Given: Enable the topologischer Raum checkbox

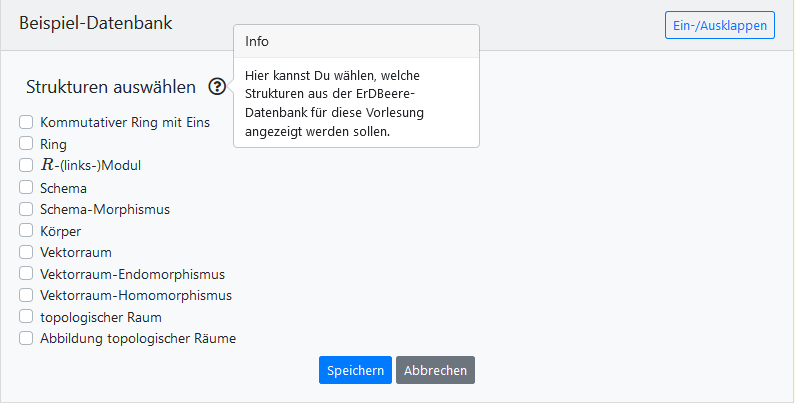Looking at the screenshot, I should pos(26,317).
